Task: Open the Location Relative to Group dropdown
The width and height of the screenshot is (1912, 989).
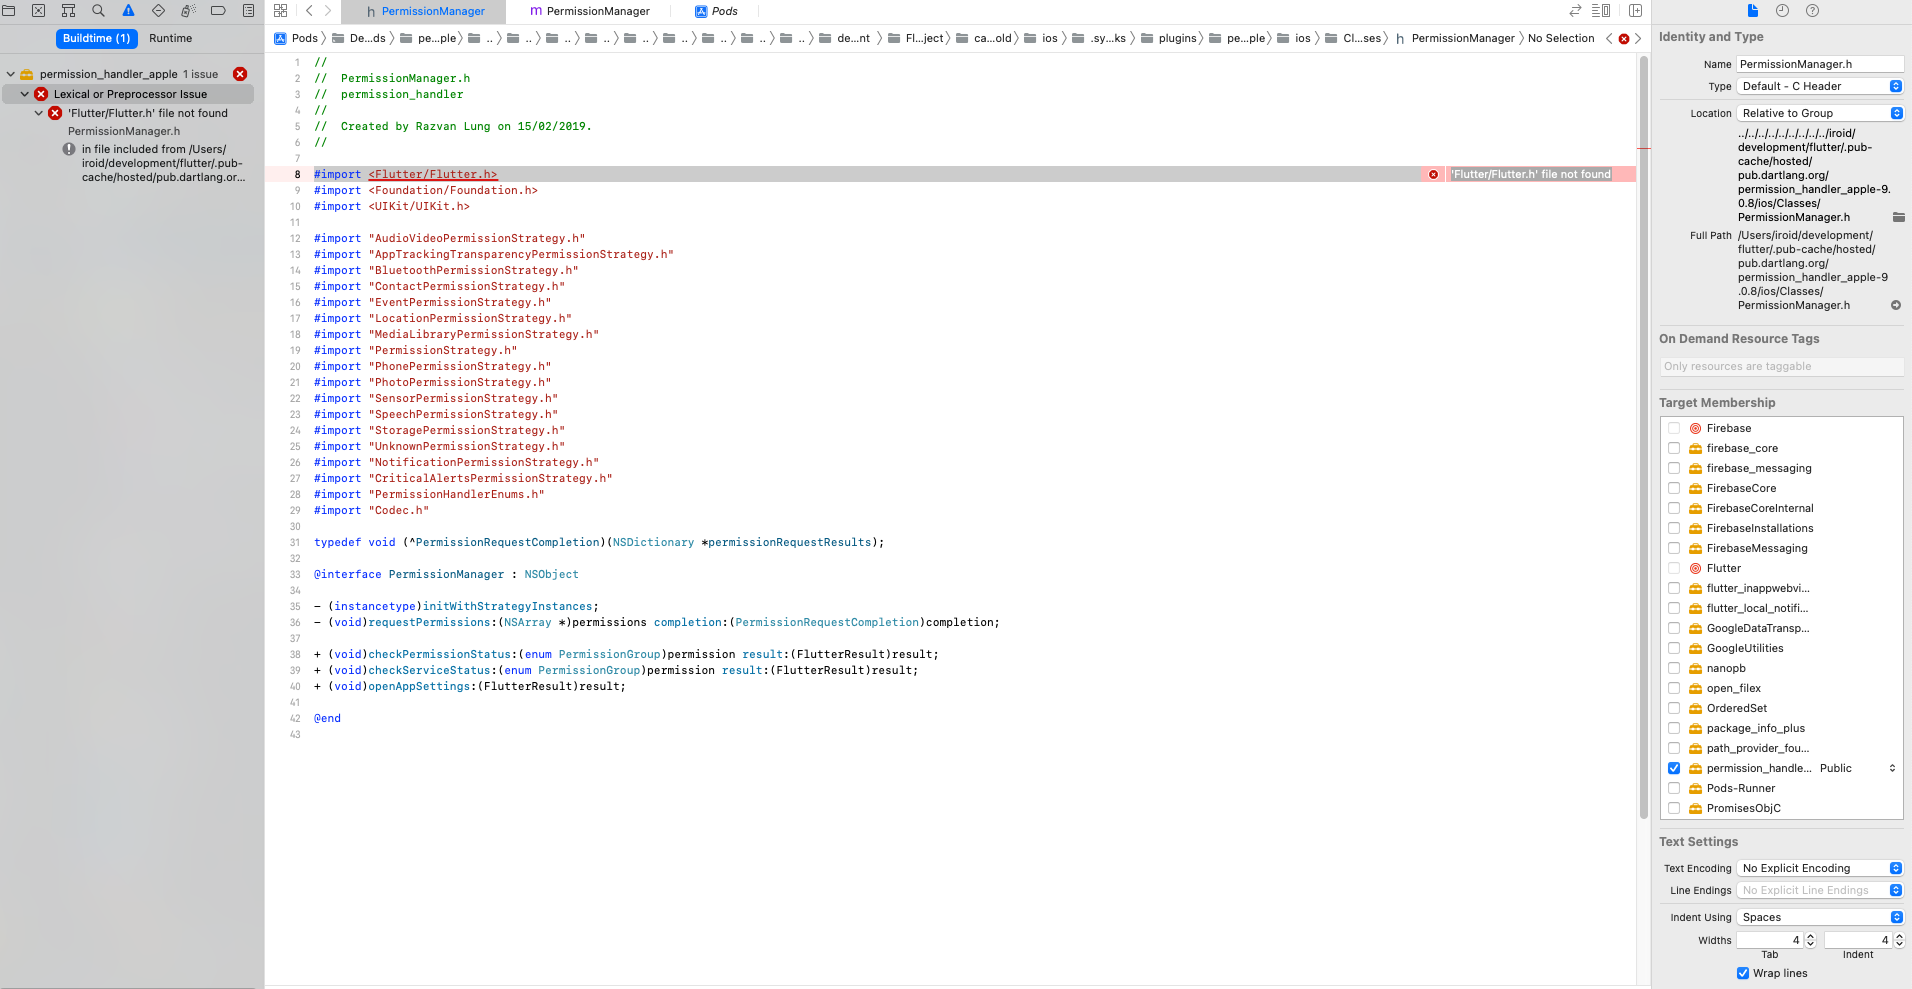Action: click(1820, 113)
